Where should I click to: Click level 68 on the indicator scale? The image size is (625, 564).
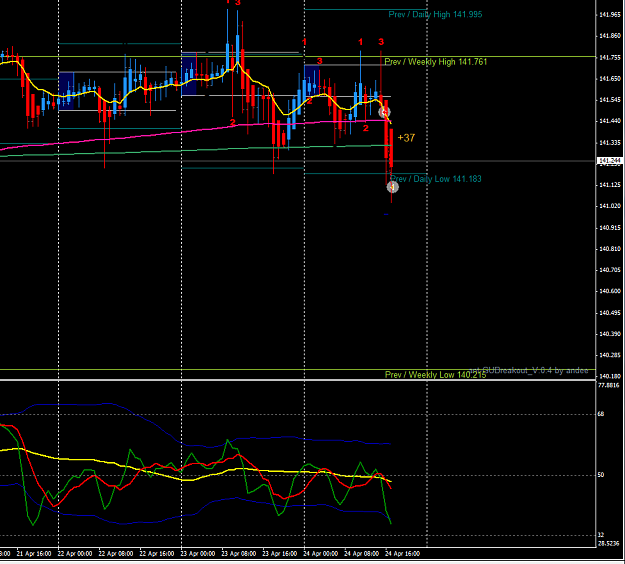tap(601, 414)
